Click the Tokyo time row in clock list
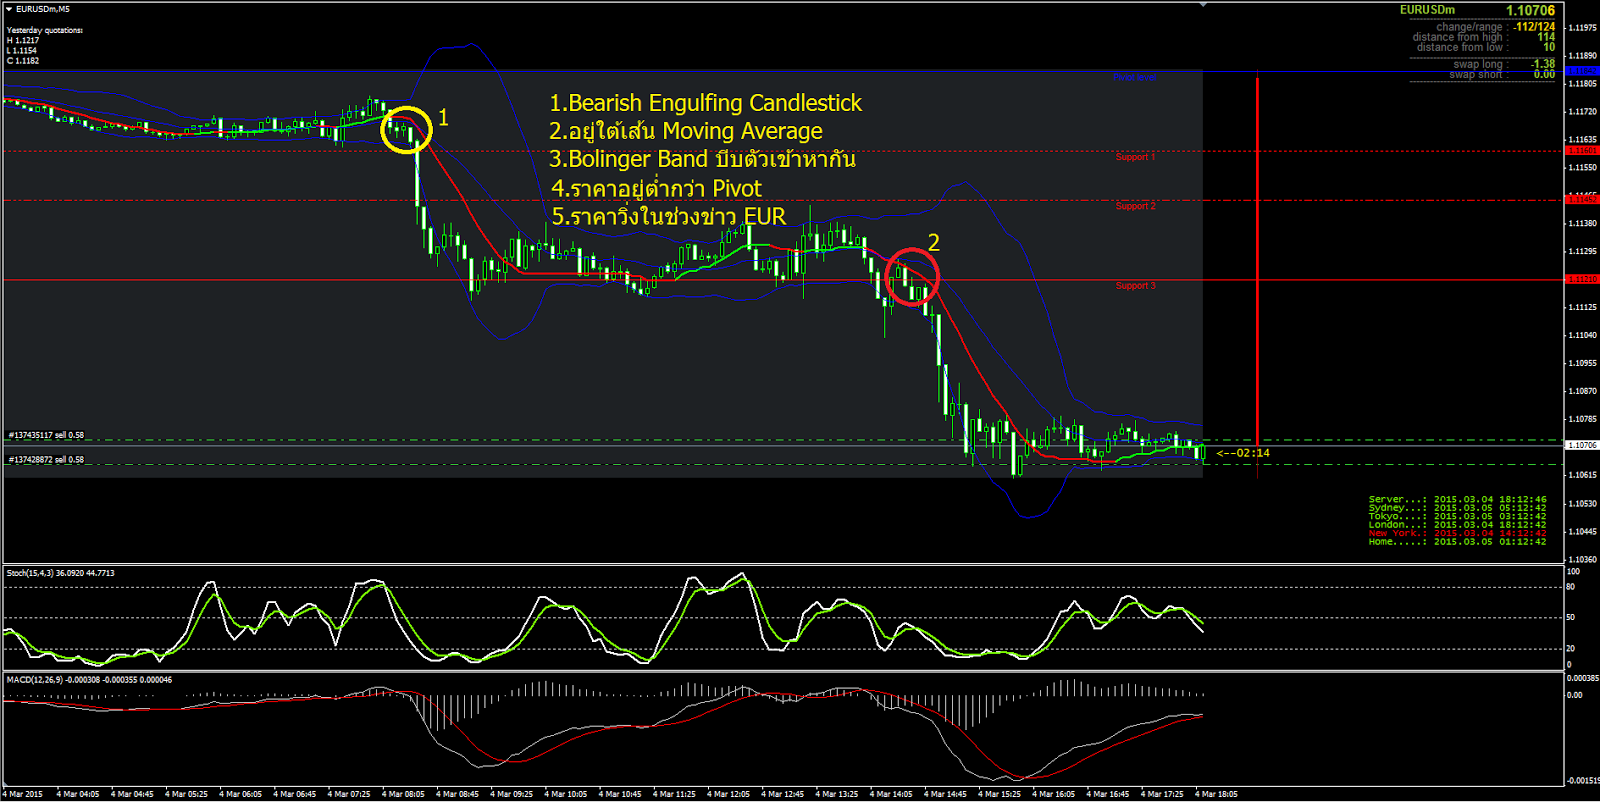Image resolution: width=1600 pixels, height=802 pixels. click(1457, 516)
